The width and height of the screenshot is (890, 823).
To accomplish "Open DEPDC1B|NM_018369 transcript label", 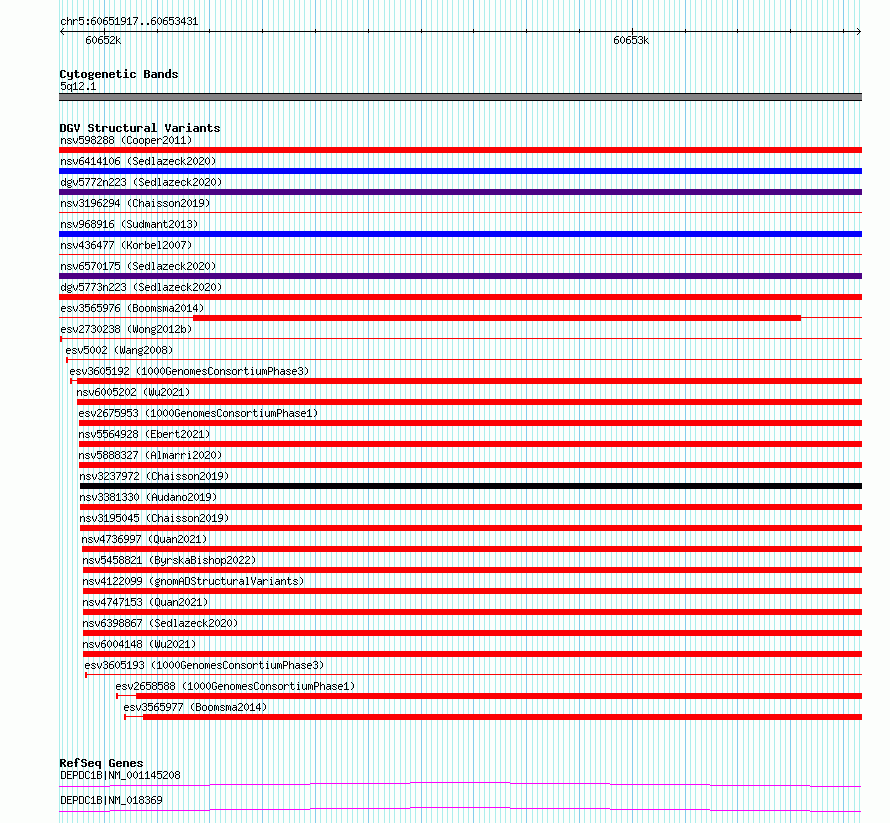I will pos(111,800).
